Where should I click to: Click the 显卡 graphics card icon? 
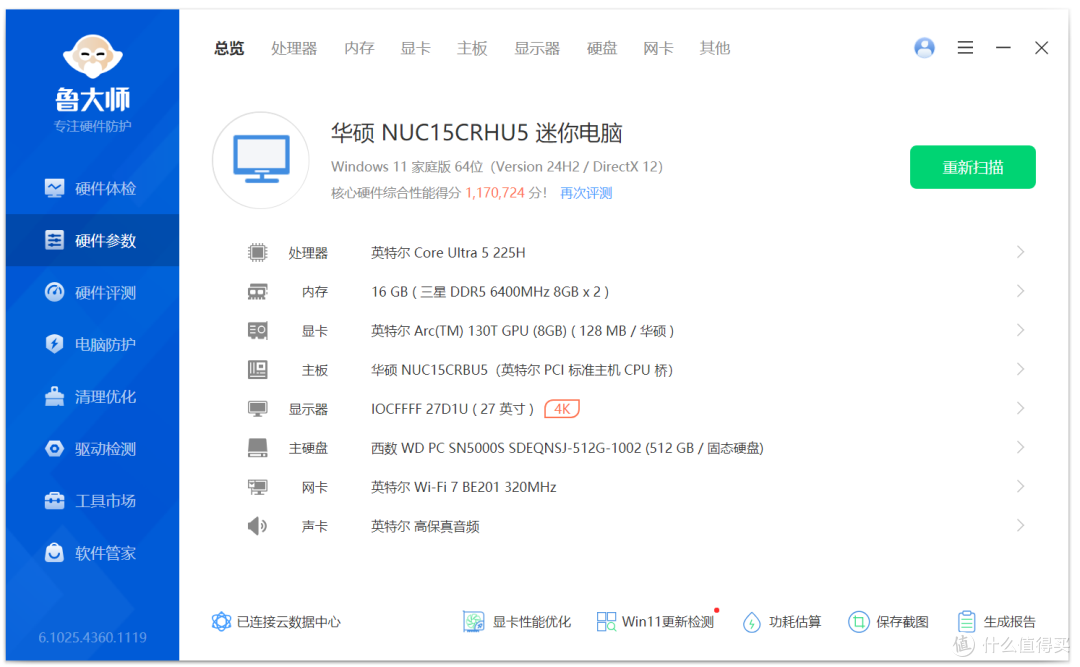[257, 331]
